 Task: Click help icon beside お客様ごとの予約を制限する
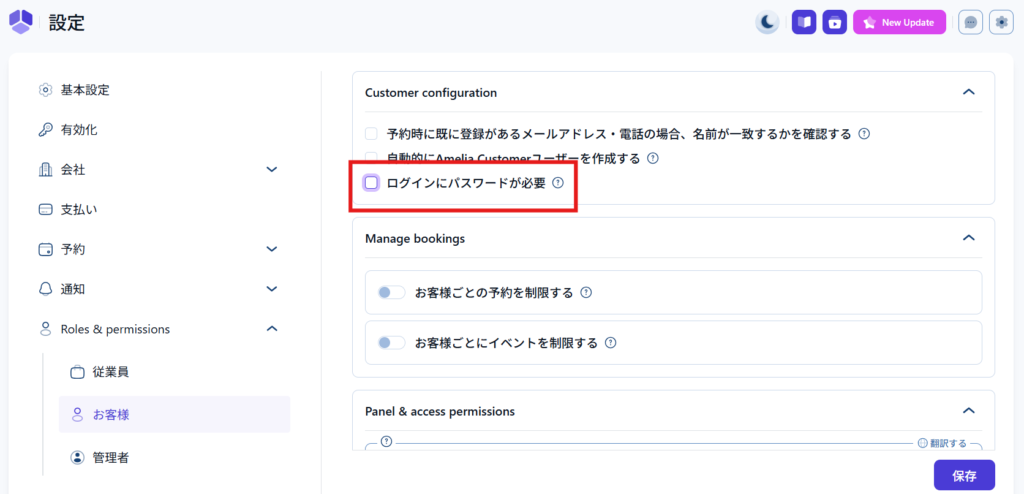587,293
